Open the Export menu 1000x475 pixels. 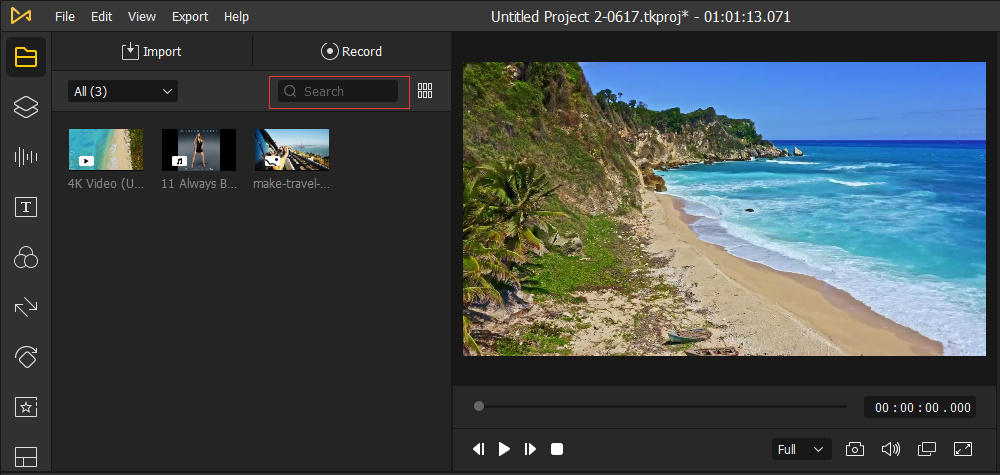coord(190,17)
